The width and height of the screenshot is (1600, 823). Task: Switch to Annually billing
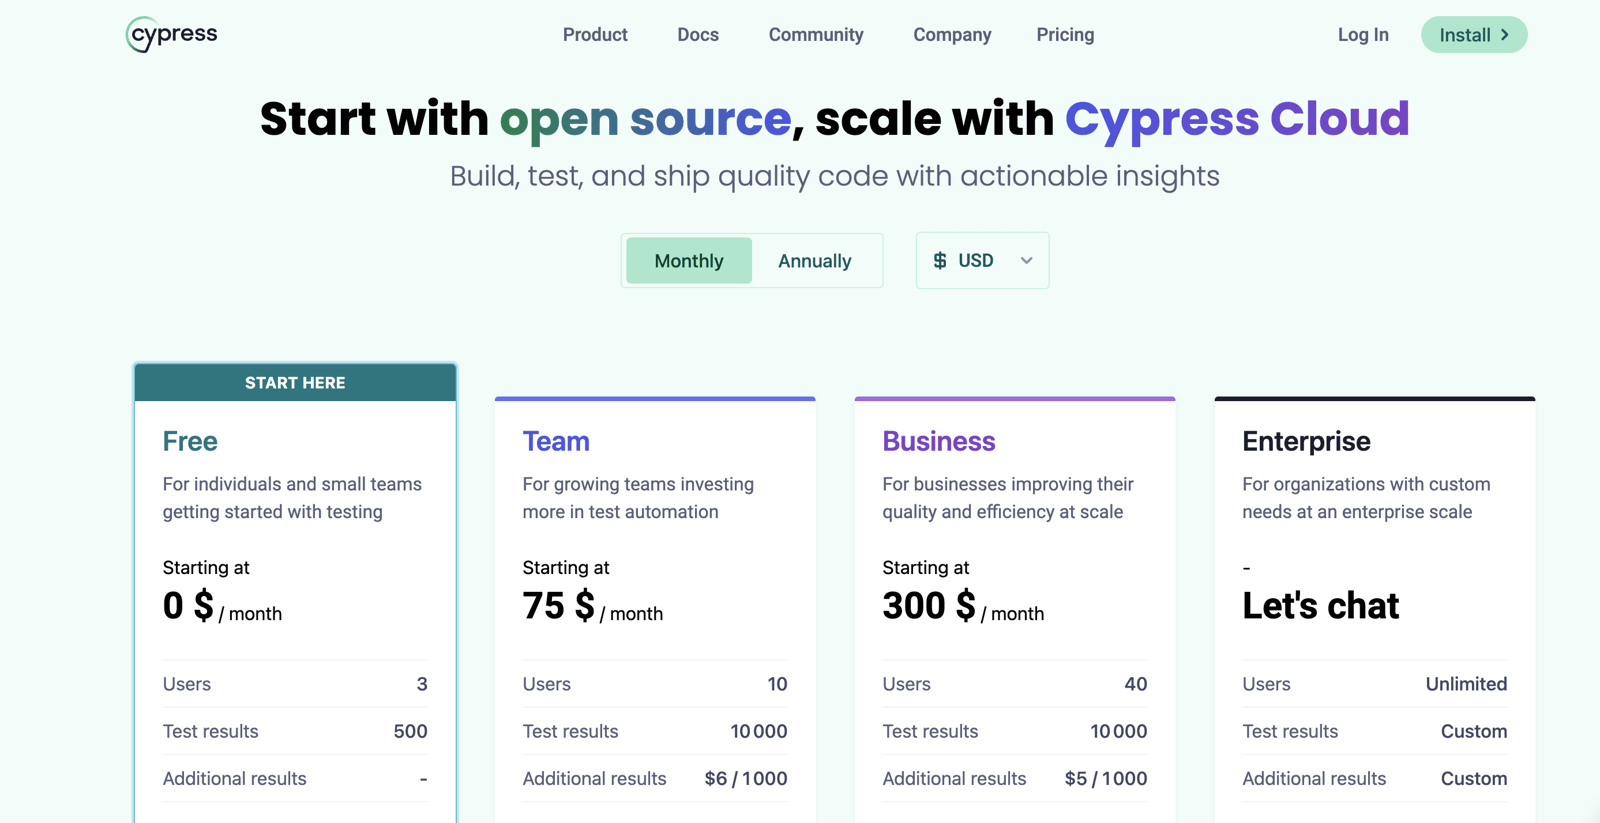pyautogui.click(x=815, y=261)
